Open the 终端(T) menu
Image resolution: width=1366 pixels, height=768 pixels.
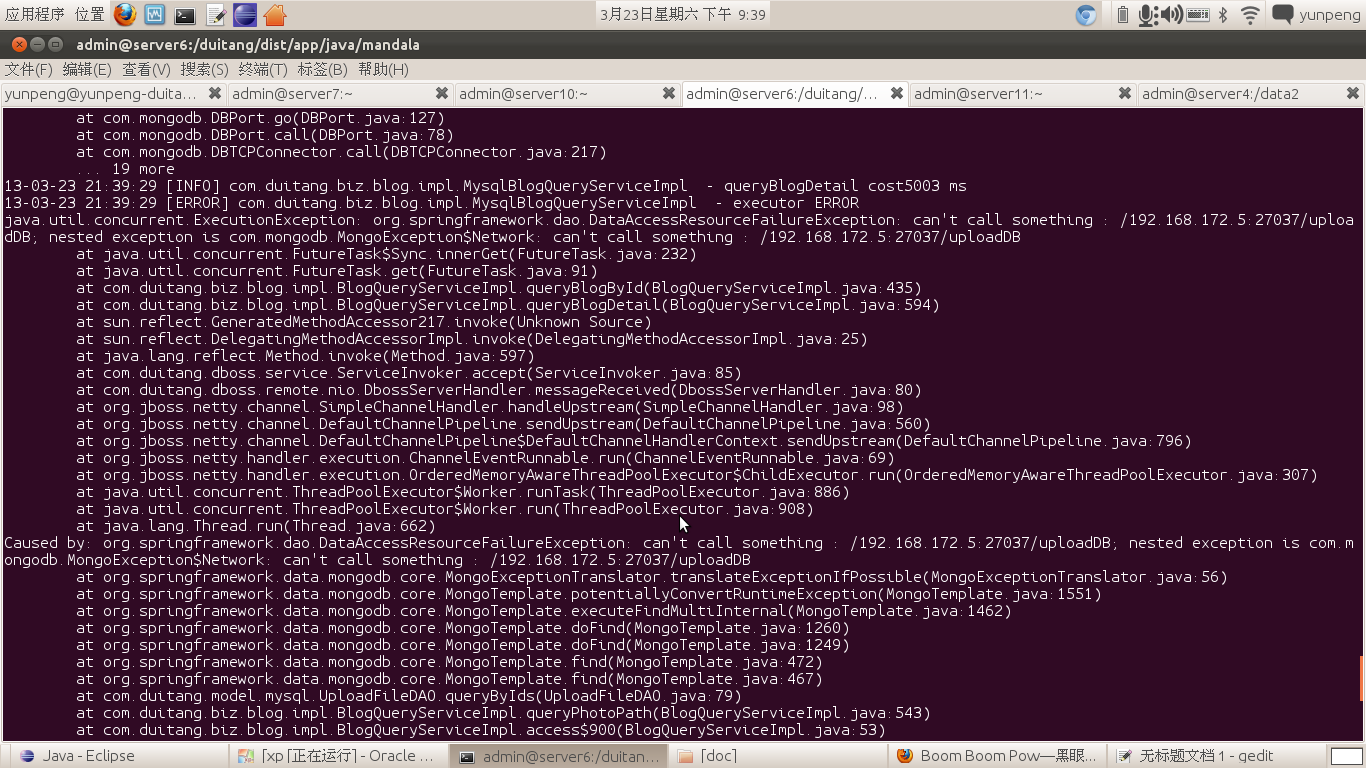coord(263,69)
